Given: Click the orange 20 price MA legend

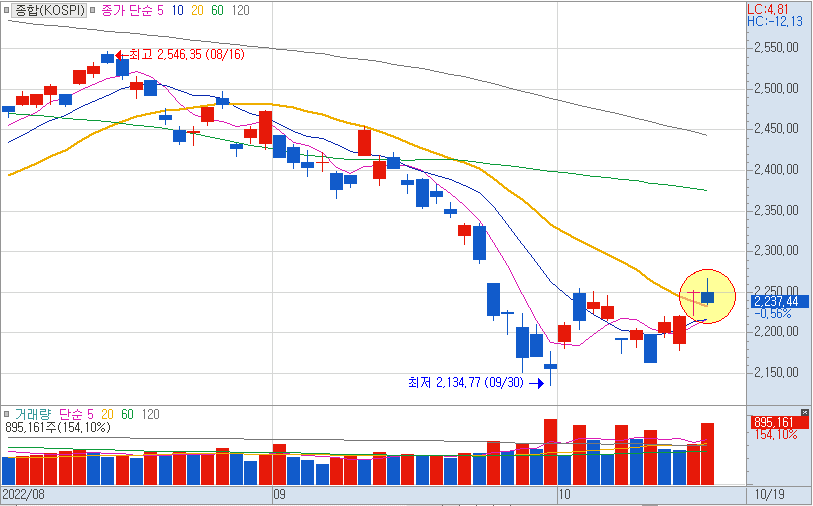Looking at the screenshot, I should click(x=197, y=10).
